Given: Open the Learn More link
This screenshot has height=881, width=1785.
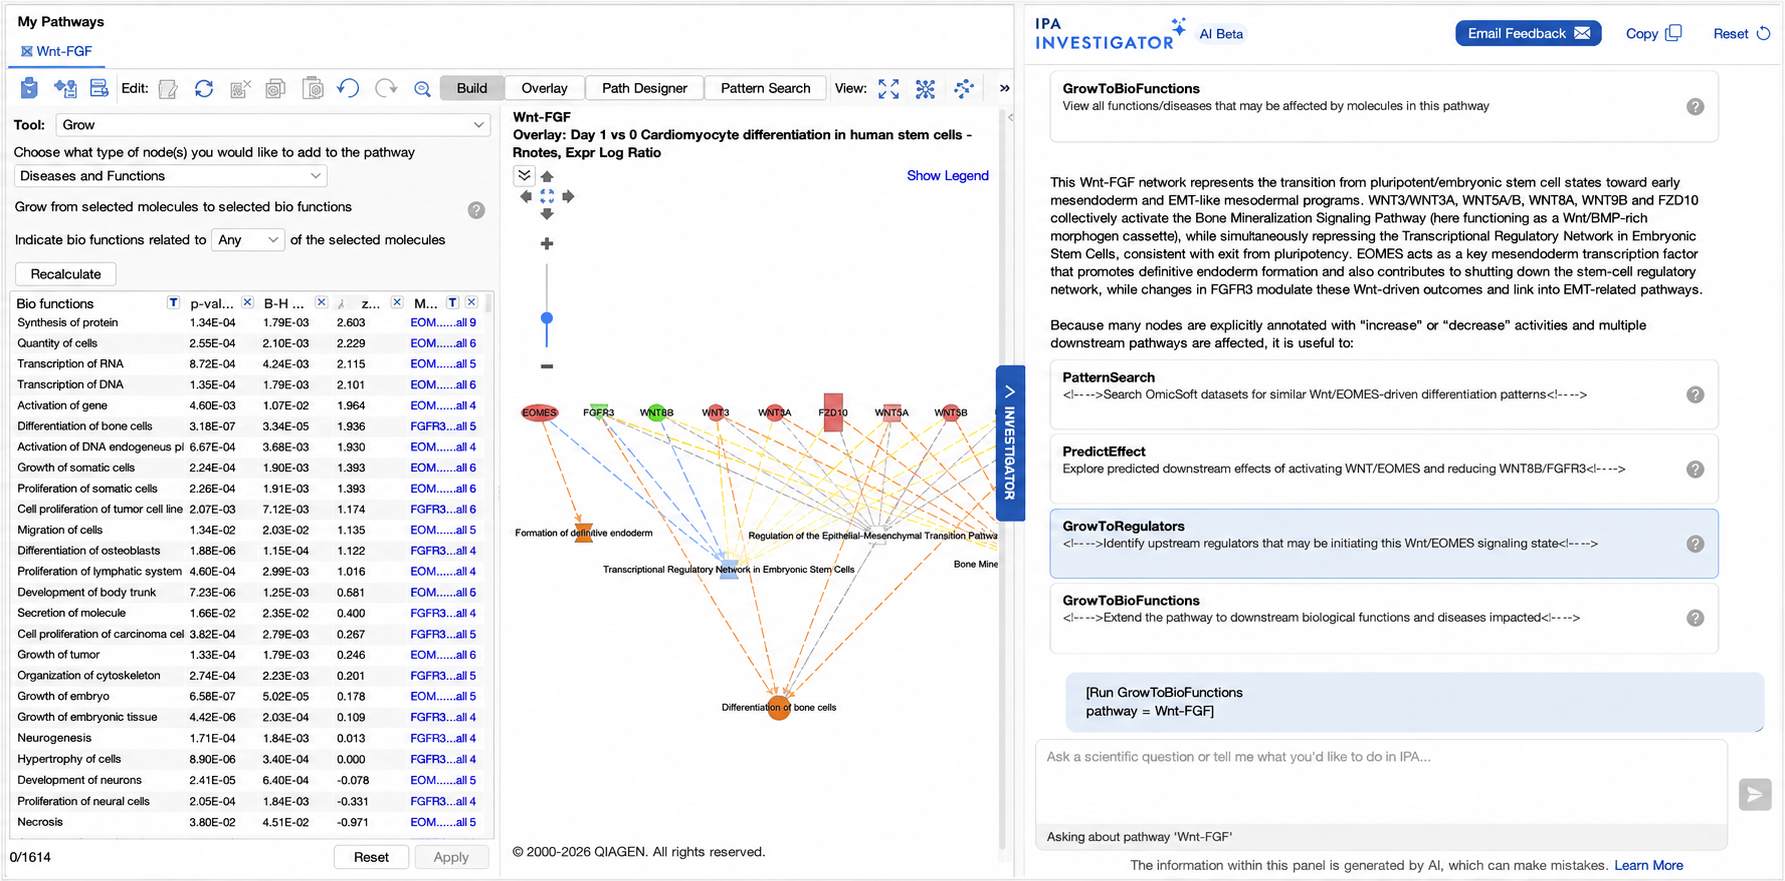Looking at the screenshot, I should (x=1648, y=865).
